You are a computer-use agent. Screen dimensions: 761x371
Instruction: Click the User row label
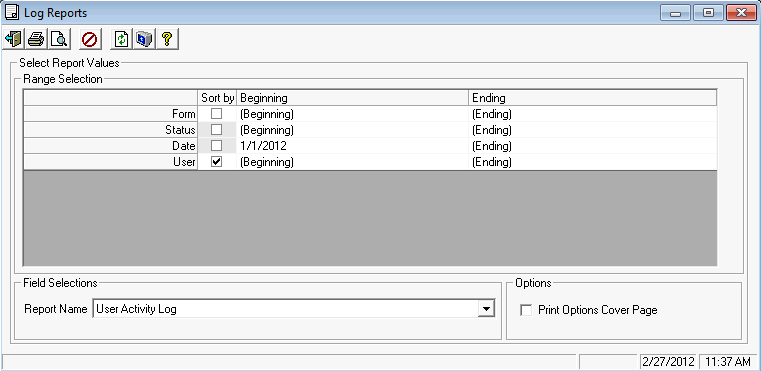click(x=111, y=162)
